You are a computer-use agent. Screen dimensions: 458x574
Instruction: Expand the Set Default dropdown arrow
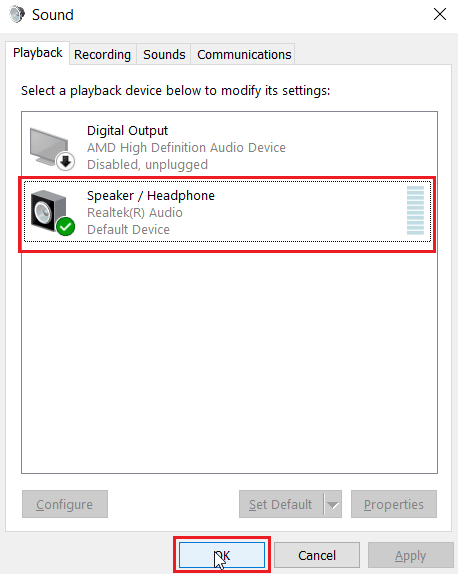[x=333, y=504]
